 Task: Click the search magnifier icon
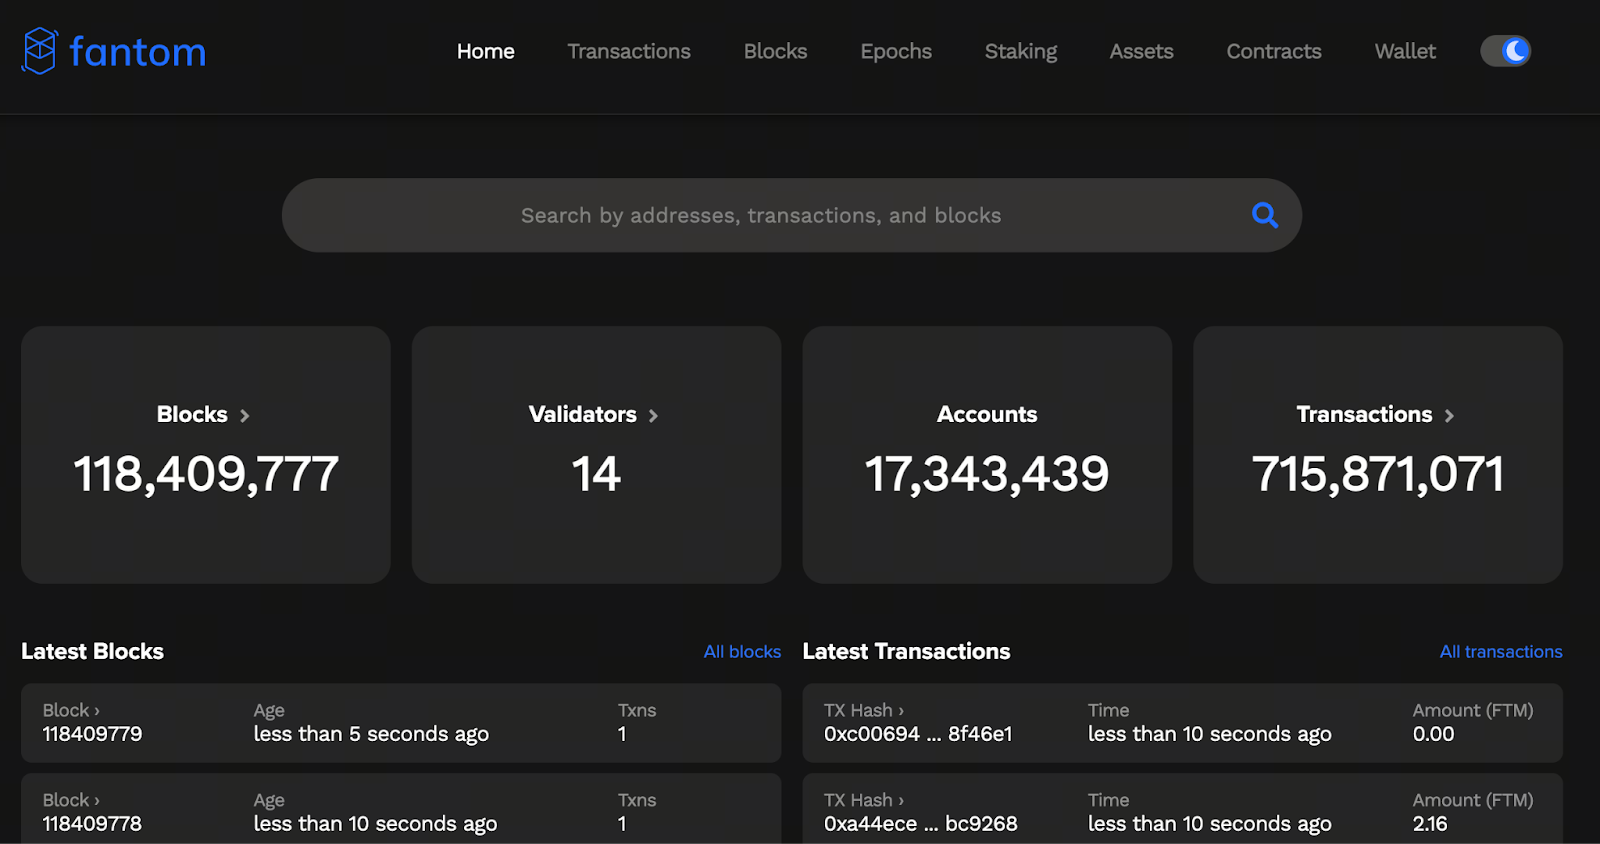pyautogui.click(x=1265, y=215)
